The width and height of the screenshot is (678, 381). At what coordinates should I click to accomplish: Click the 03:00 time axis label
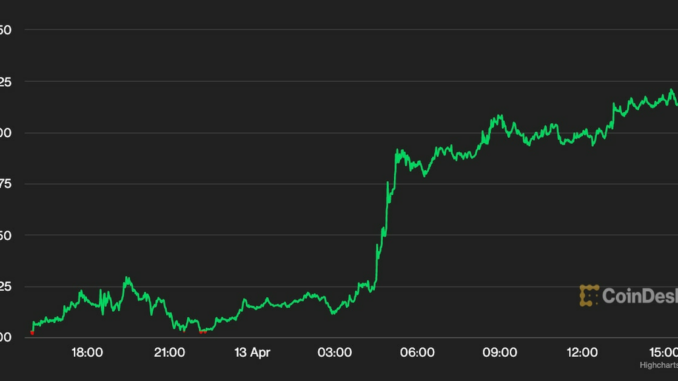point(335,352)
